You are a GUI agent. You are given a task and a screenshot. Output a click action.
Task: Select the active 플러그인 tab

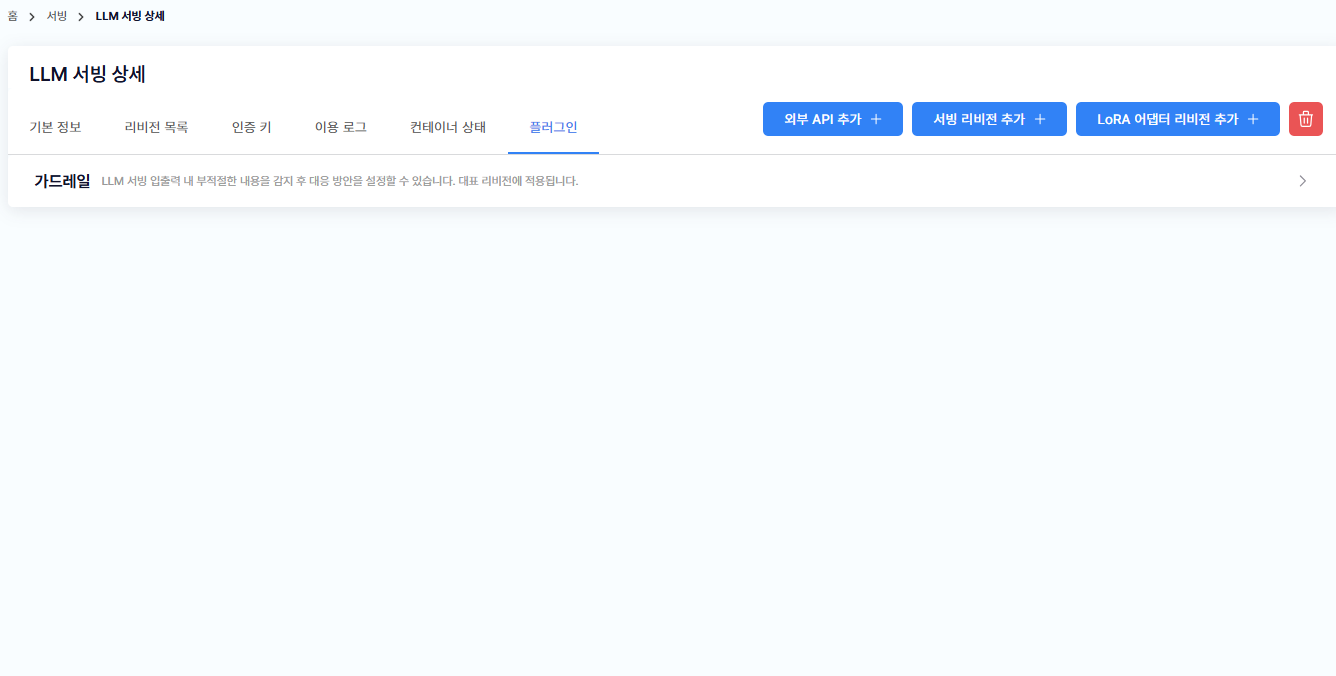553,127
